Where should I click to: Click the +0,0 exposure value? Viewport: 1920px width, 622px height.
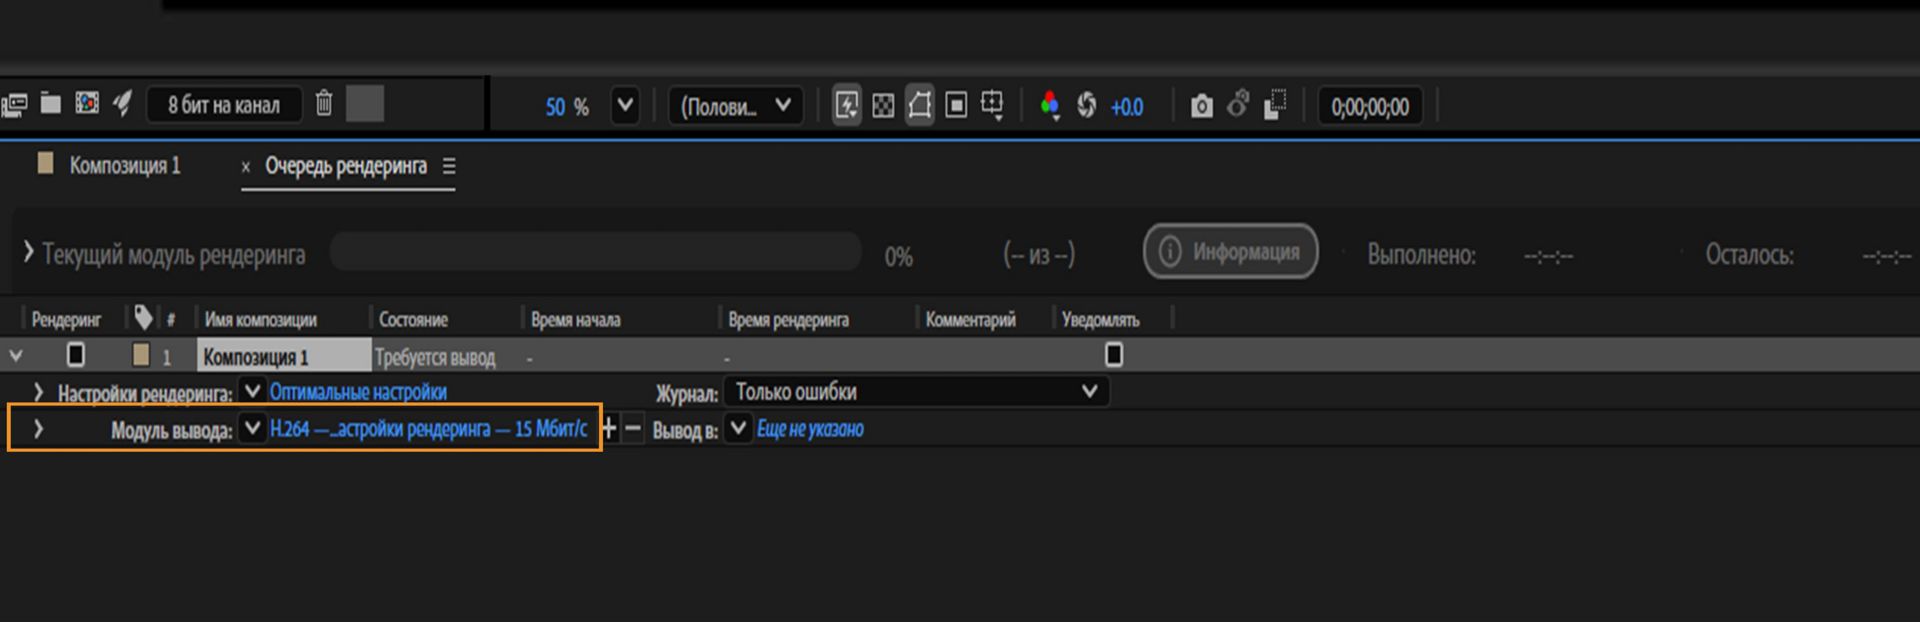click(1127, 107)
